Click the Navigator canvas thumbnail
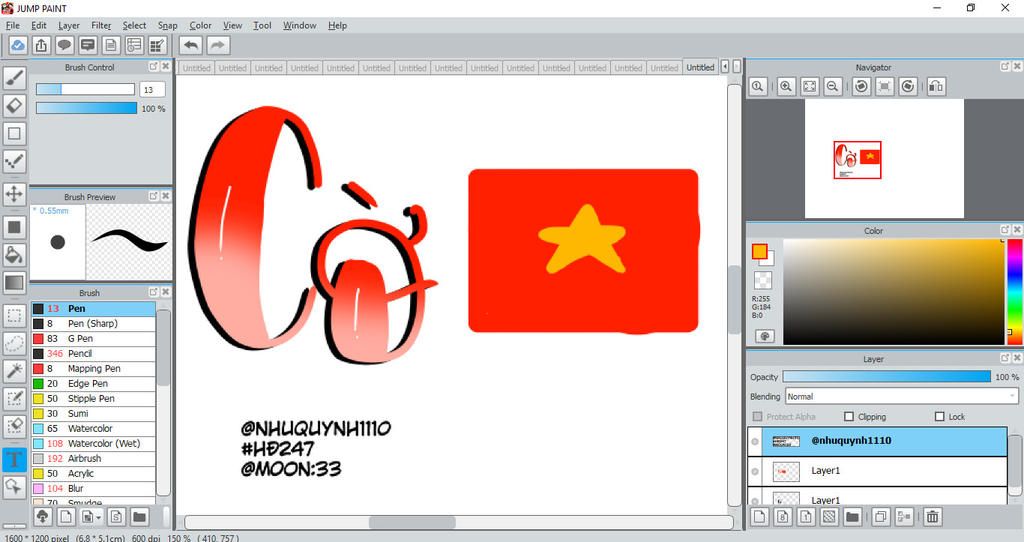 [x=884, y=159]
